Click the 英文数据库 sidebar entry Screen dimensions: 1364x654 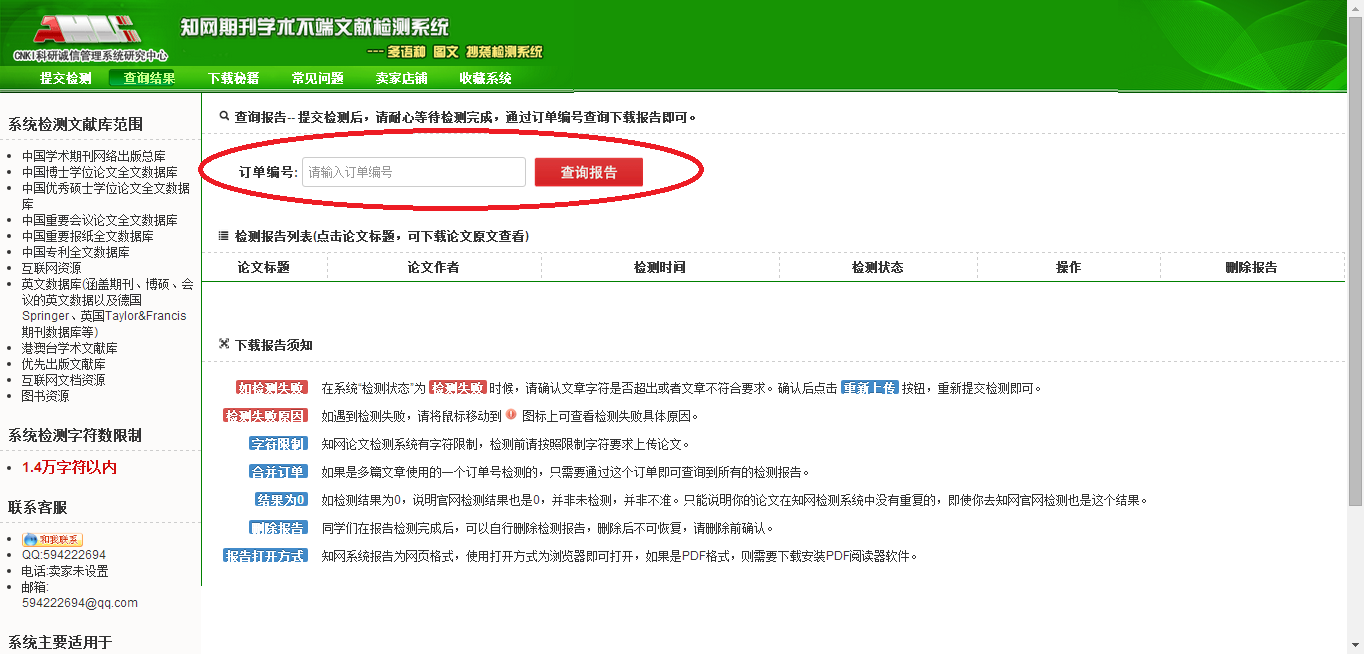(x=107, y=308)
